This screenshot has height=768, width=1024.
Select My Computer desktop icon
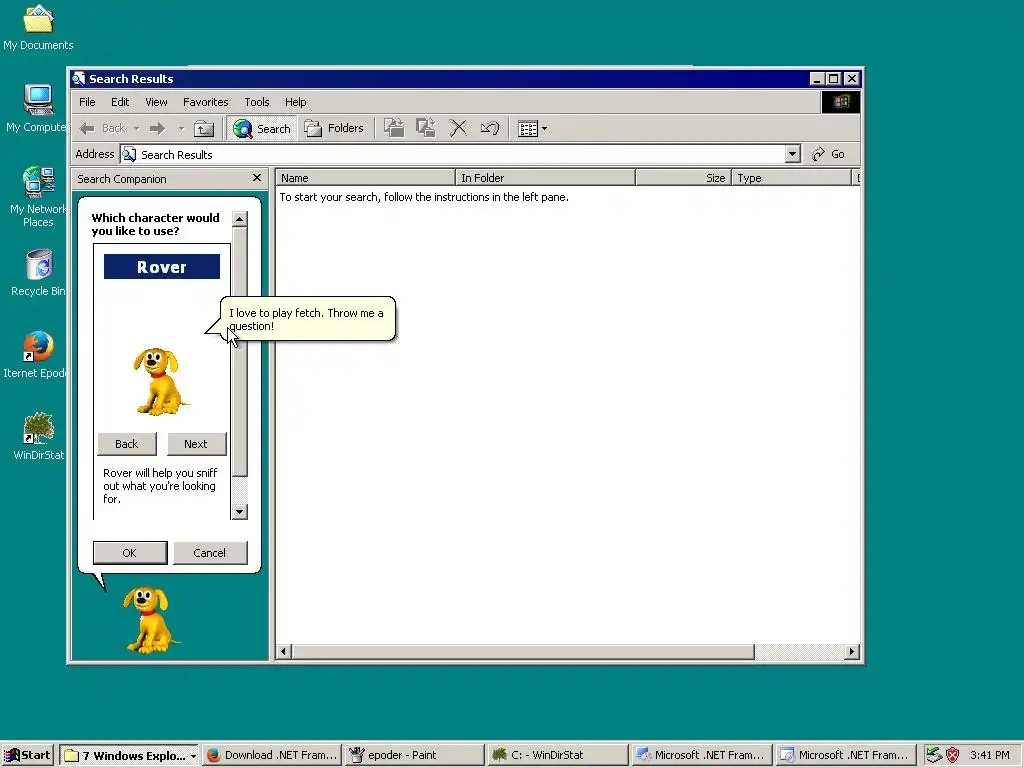pyautogui.click(x=38, y=110)
